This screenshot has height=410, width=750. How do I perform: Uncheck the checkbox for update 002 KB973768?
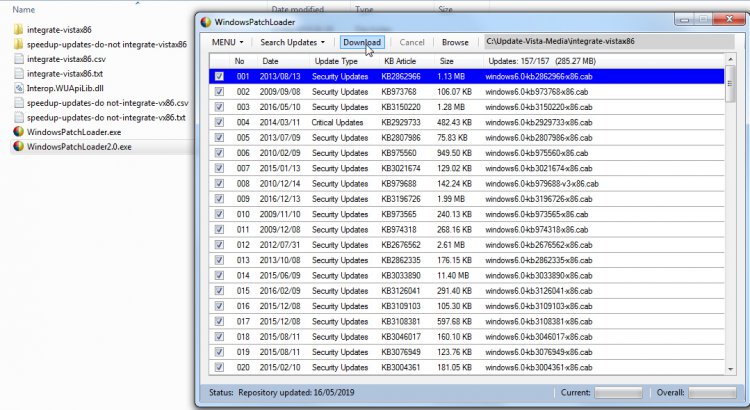tap(219, 92)
